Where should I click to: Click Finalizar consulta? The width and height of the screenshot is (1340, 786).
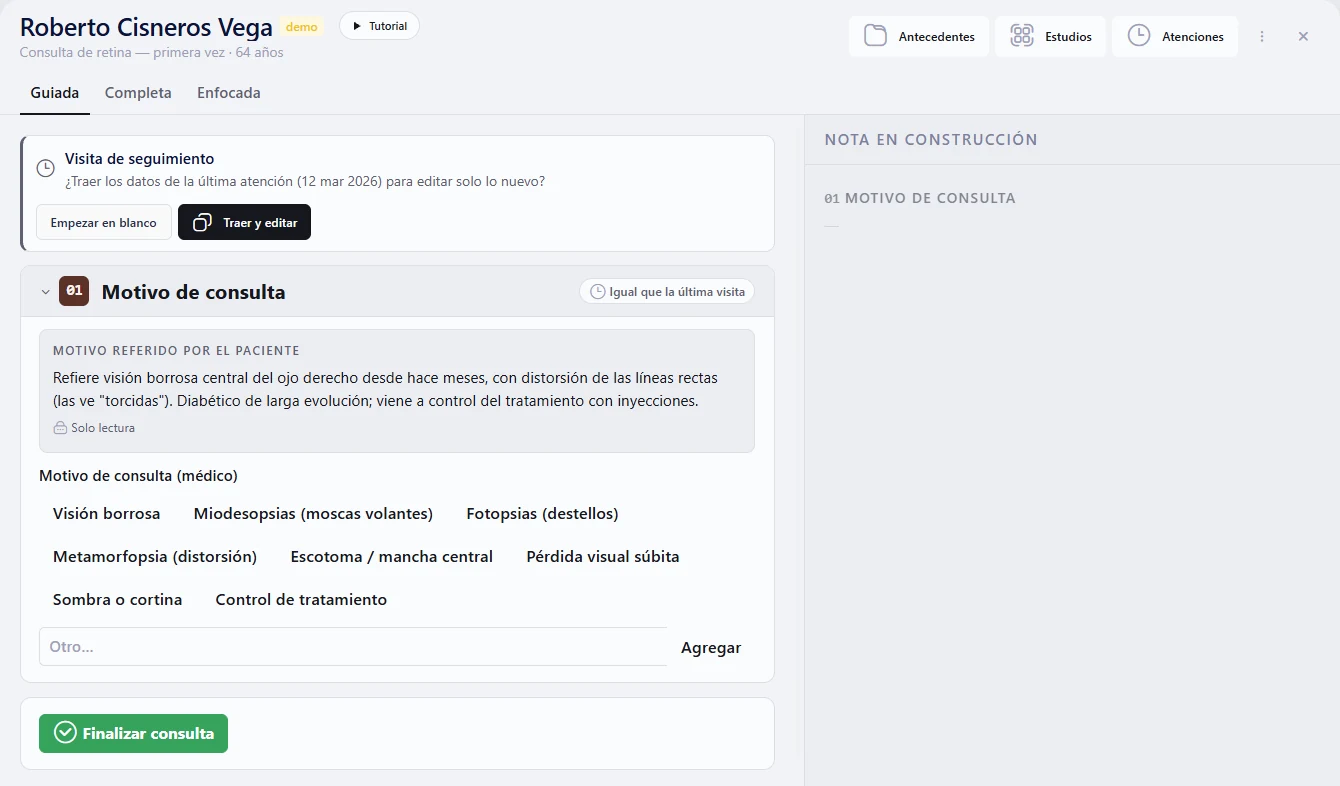(x=133, y=733)
